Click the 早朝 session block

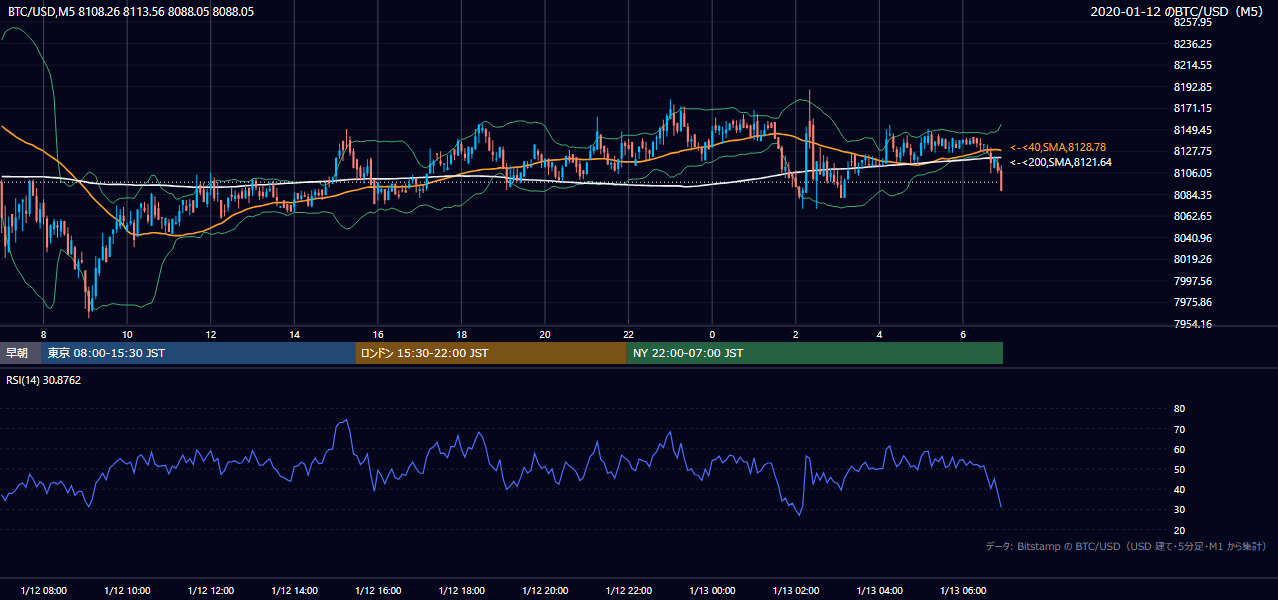20,353
